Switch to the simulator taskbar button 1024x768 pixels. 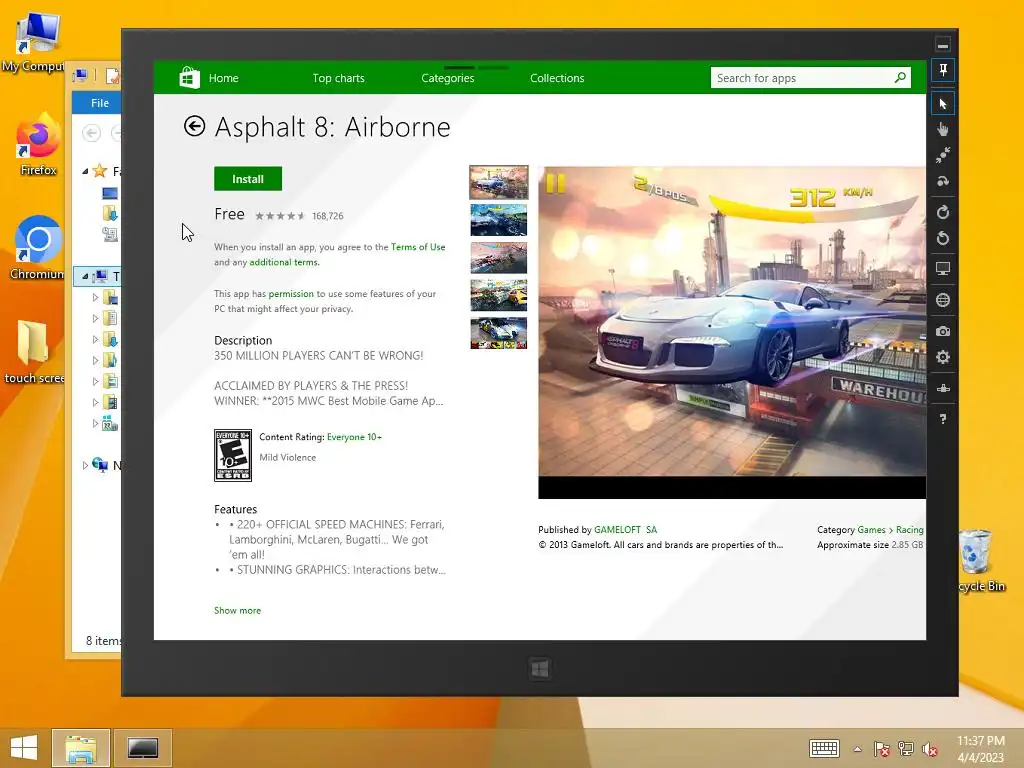click(x=142, y=748)
